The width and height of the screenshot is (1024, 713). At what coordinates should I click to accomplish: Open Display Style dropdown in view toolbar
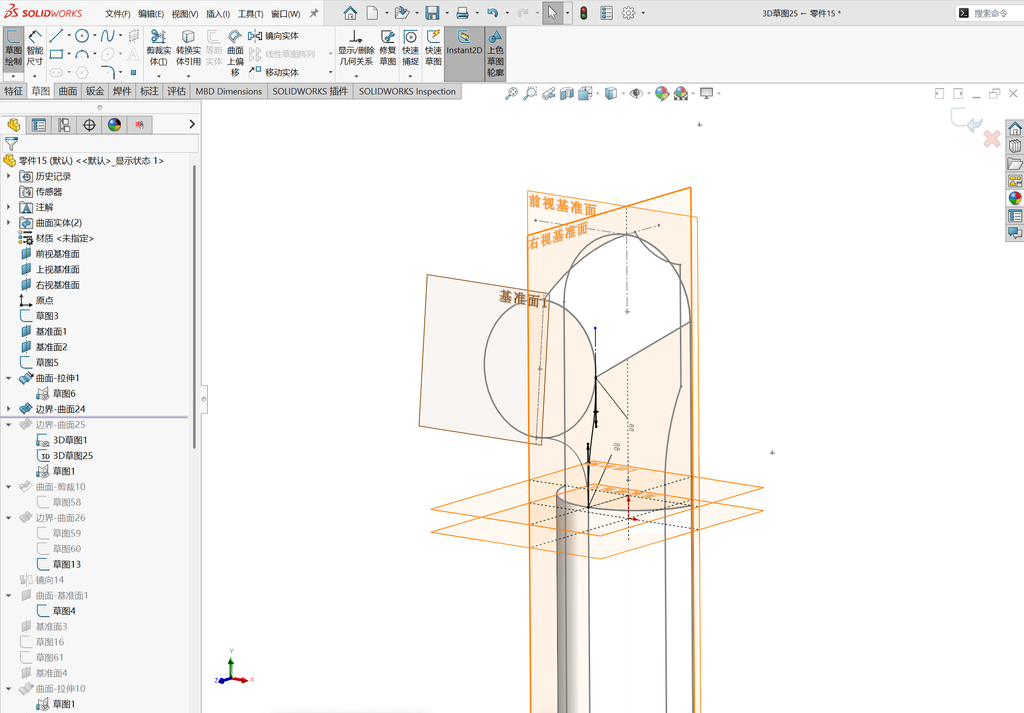point(624,93)
